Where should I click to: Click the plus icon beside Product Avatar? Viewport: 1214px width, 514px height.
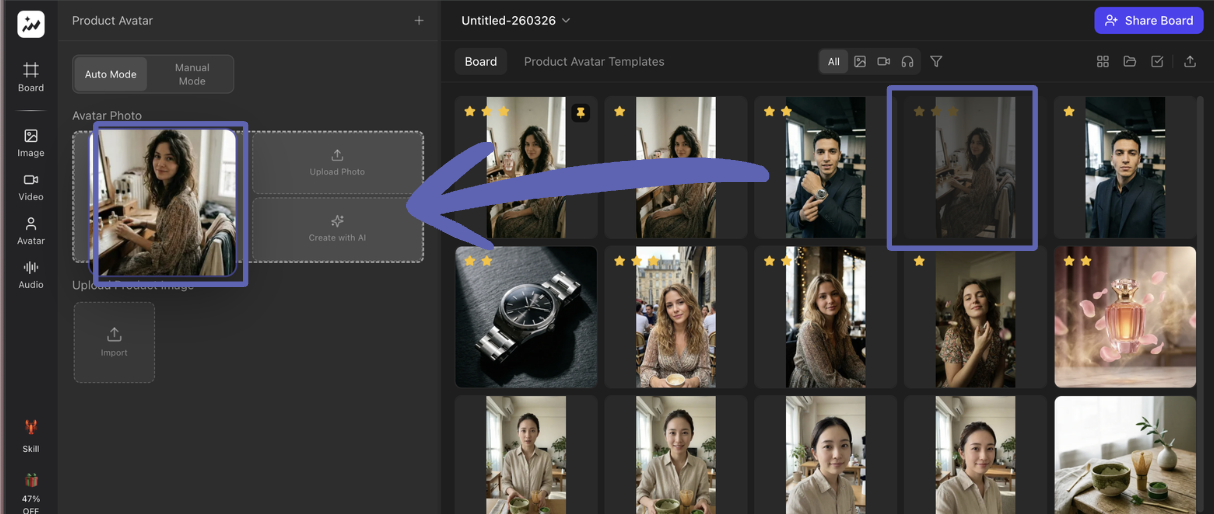coord(419,21)
